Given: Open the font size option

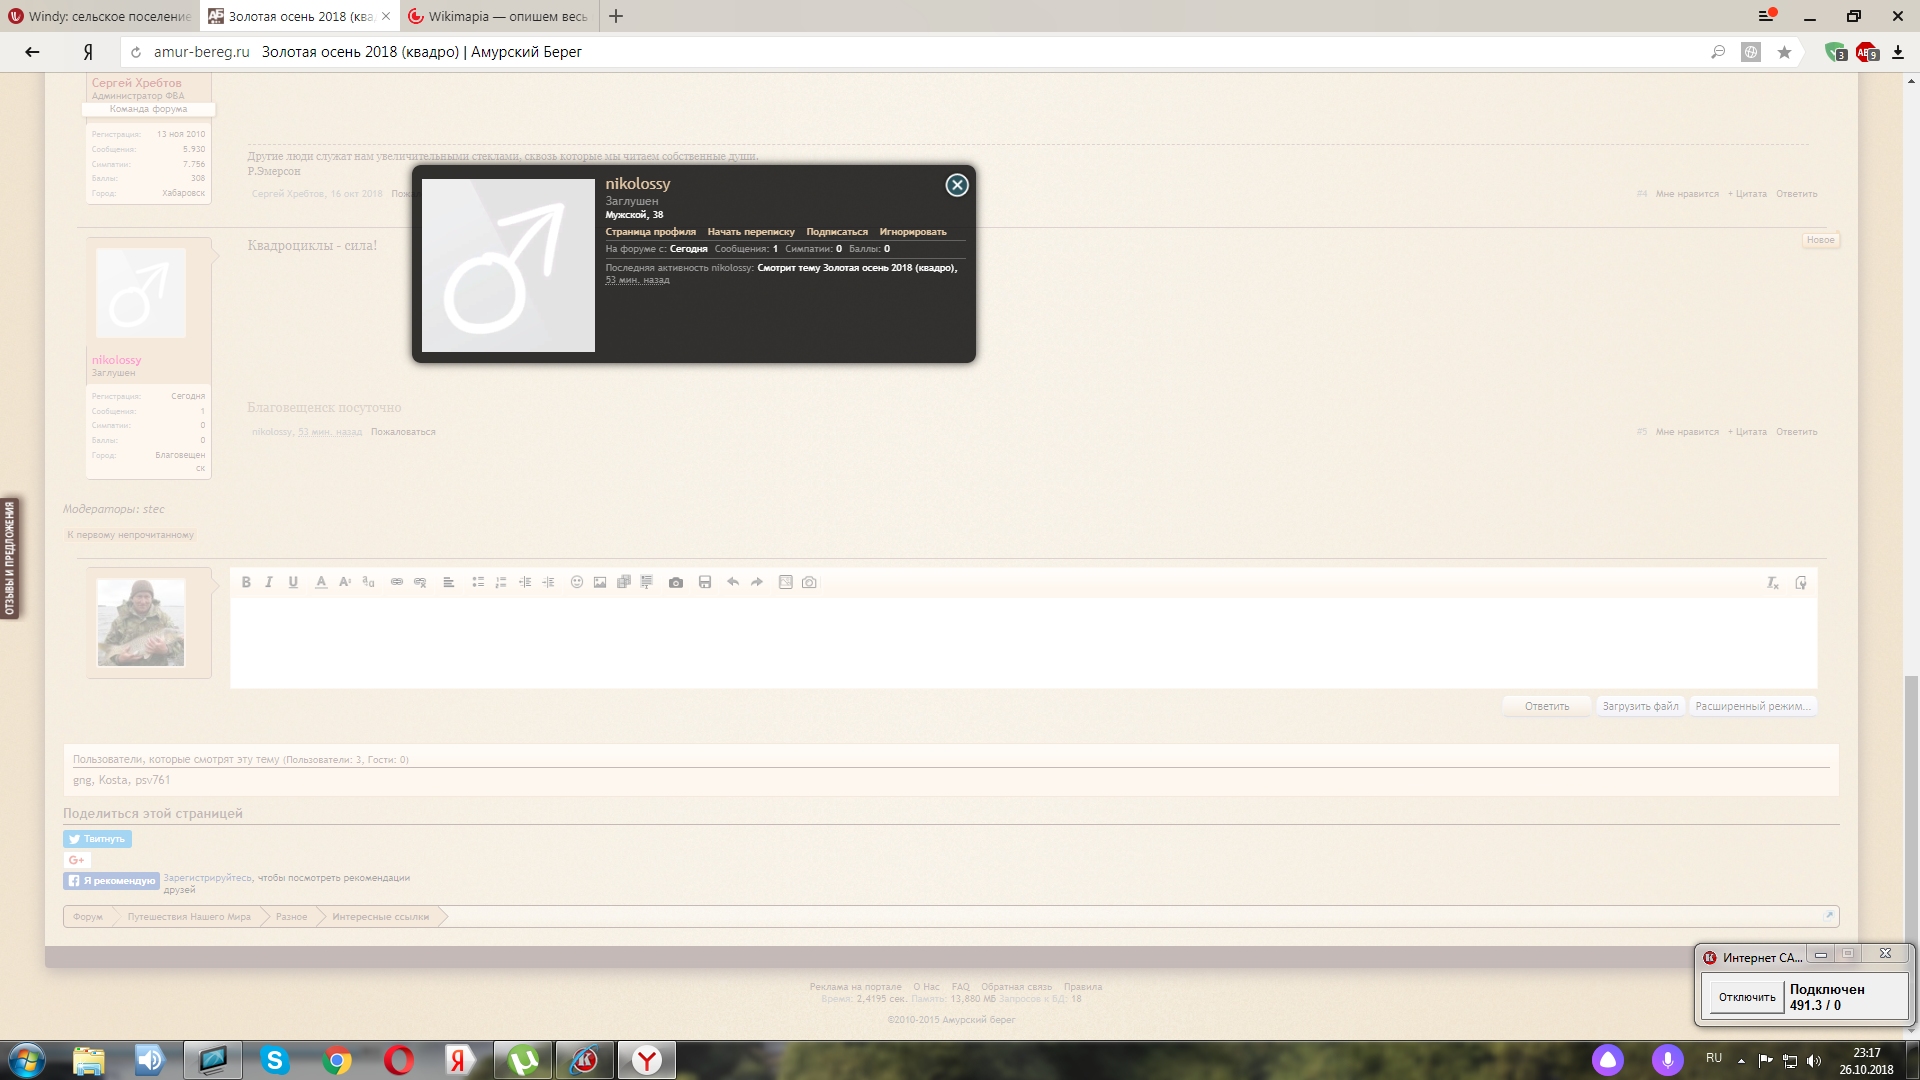Looking at the screenshot, I should click(345, 582).
